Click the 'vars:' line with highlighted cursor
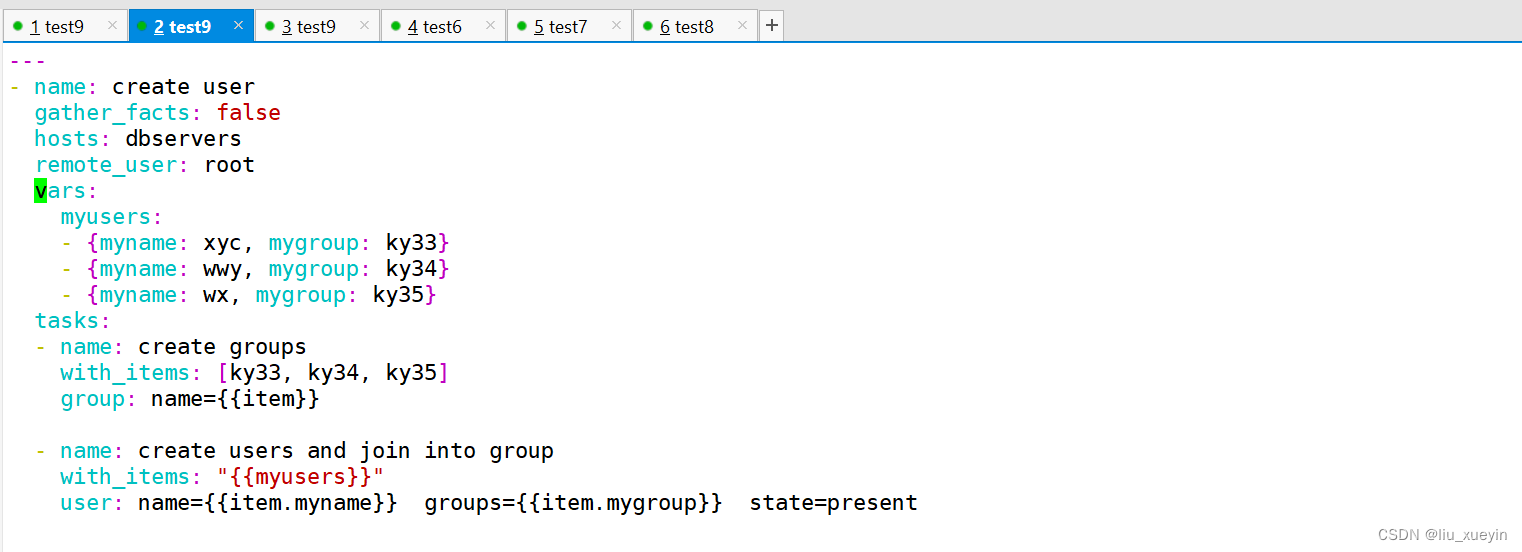 point(67,191)
